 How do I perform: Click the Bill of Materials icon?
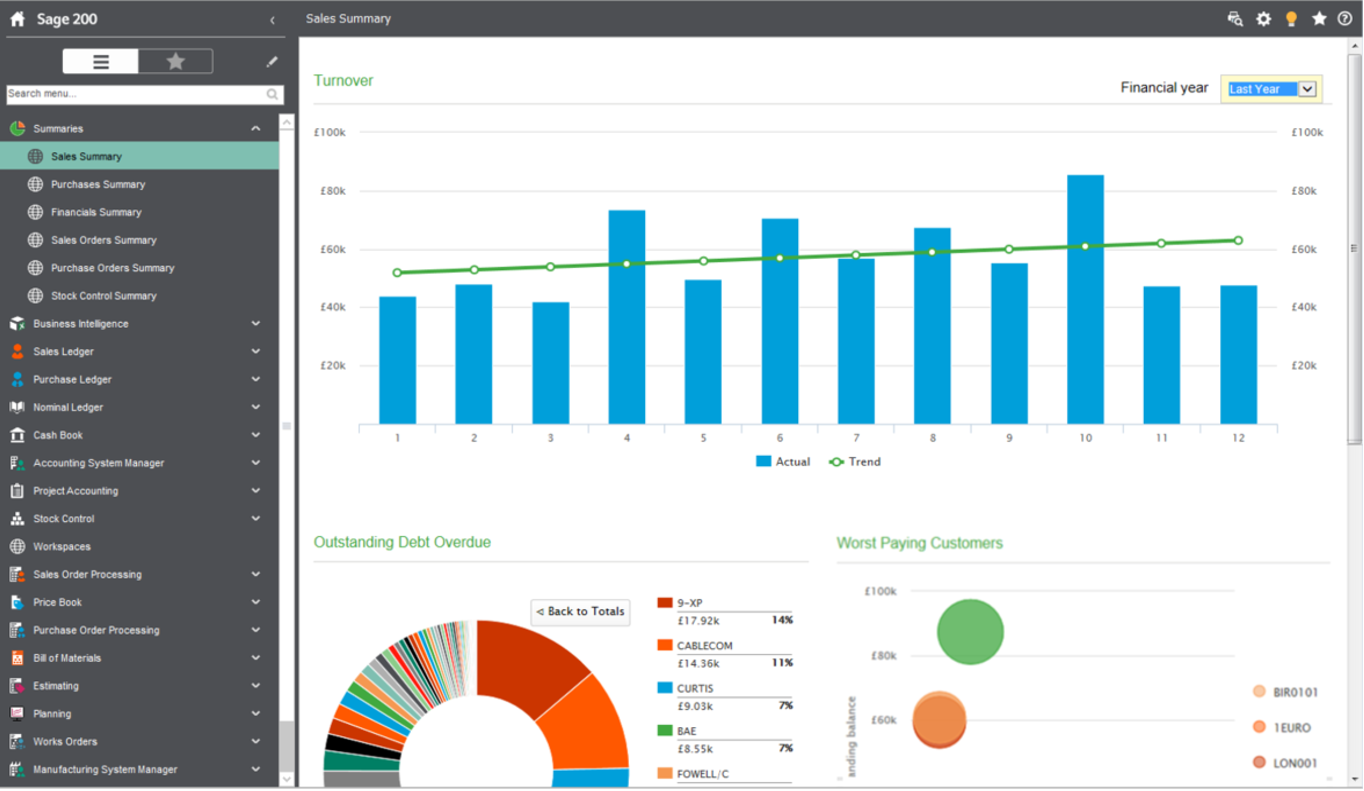tap(17, 658)
